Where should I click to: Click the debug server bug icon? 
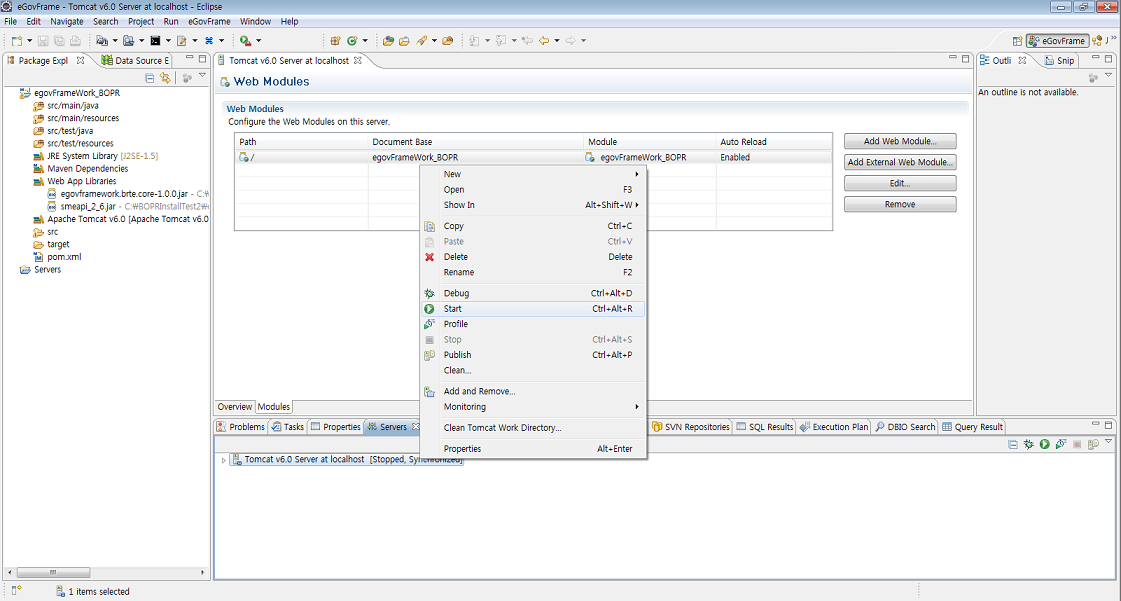[1028, 444]
